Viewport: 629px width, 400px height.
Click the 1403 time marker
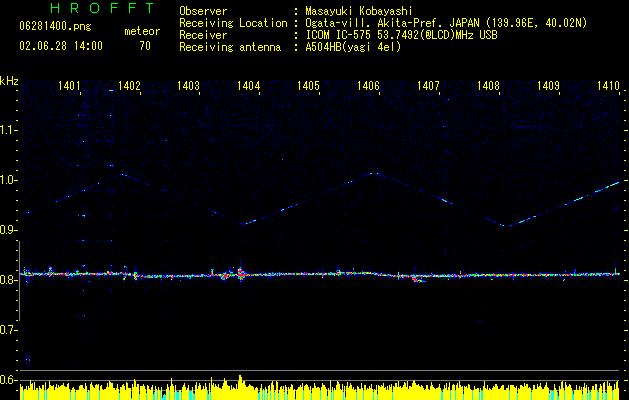[x=189, y=86]
